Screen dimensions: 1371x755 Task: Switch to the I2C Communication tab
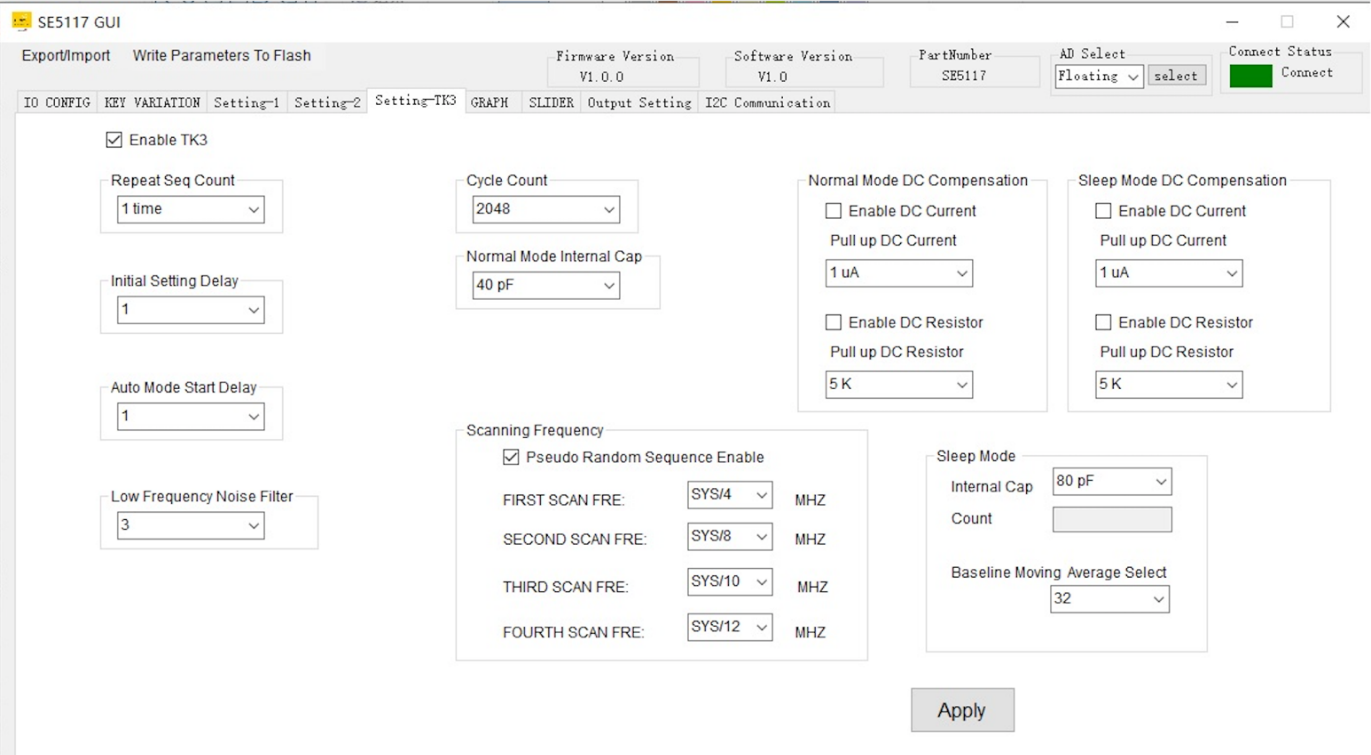[767, 102]
